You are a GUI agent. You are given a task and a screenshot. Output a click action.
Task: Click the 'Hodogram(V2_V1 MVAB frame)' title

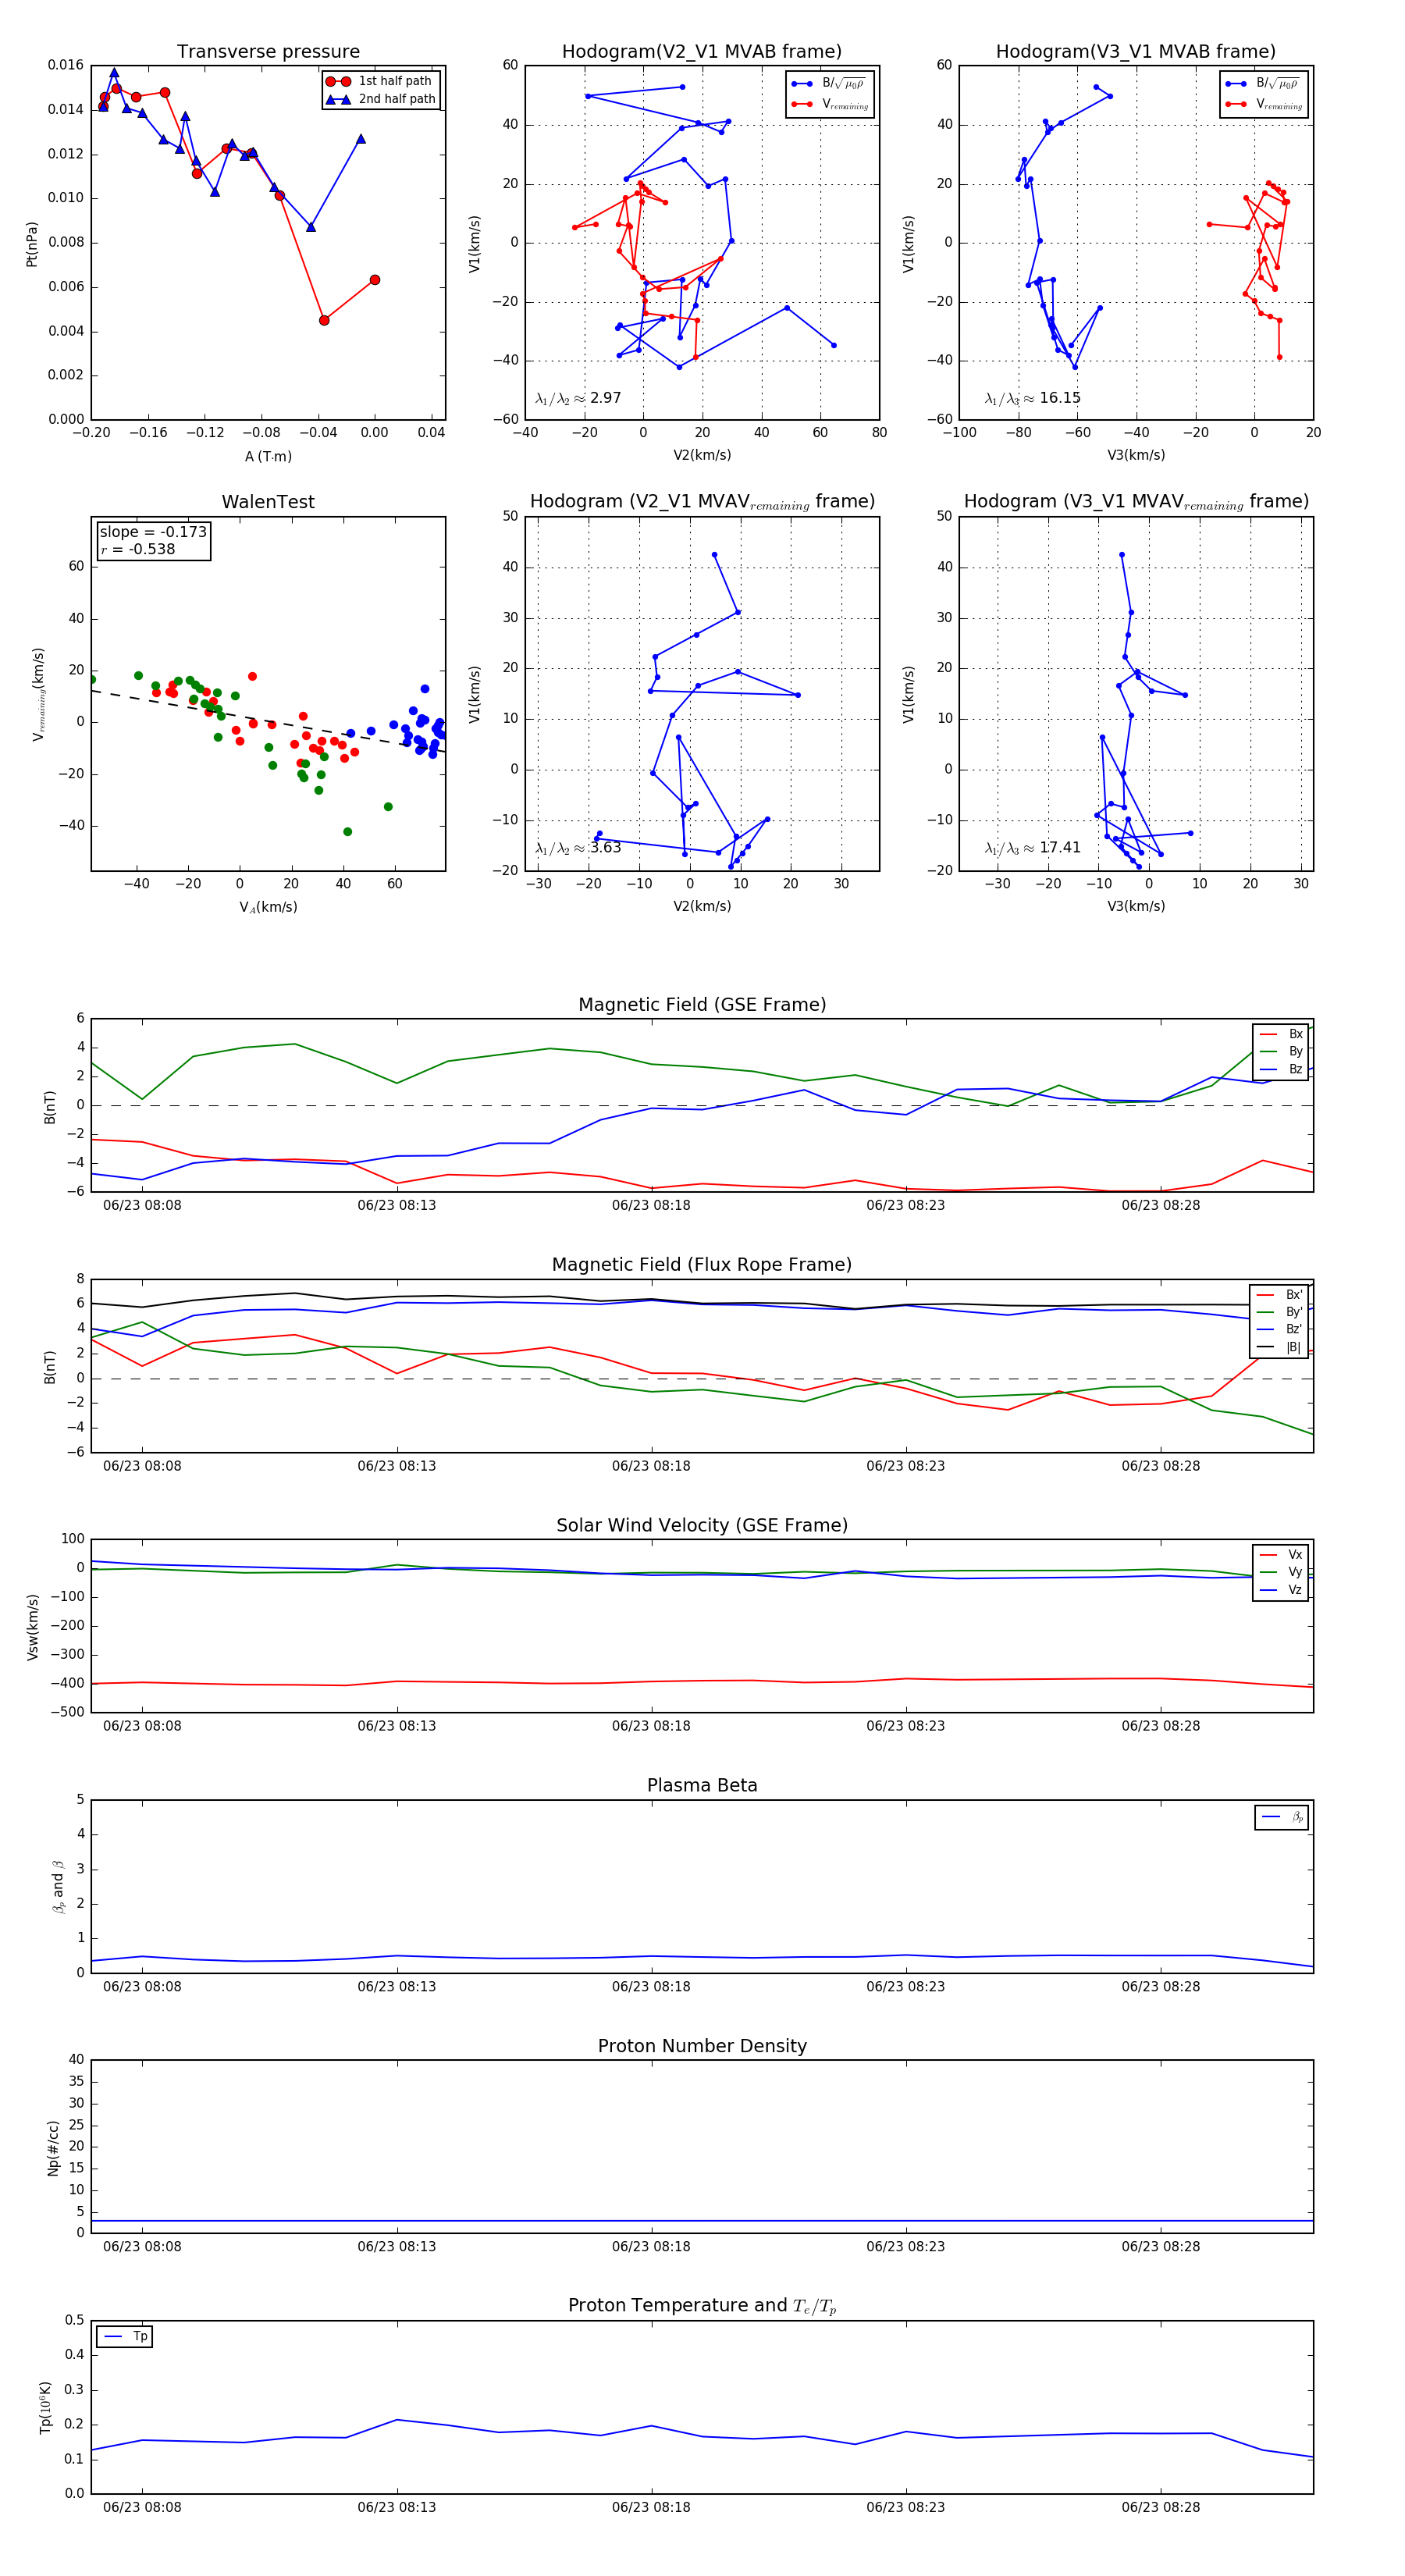pyautogui.click(x=702, y=52)
